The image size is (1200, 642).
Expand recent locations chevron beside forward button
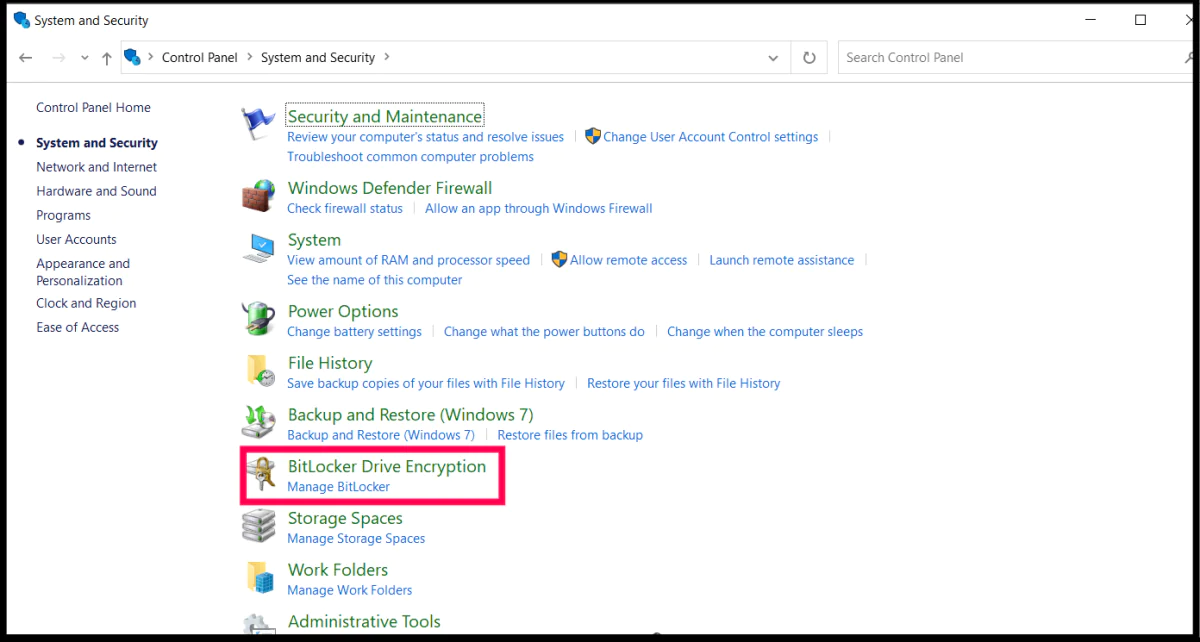[x=84, y=57]
